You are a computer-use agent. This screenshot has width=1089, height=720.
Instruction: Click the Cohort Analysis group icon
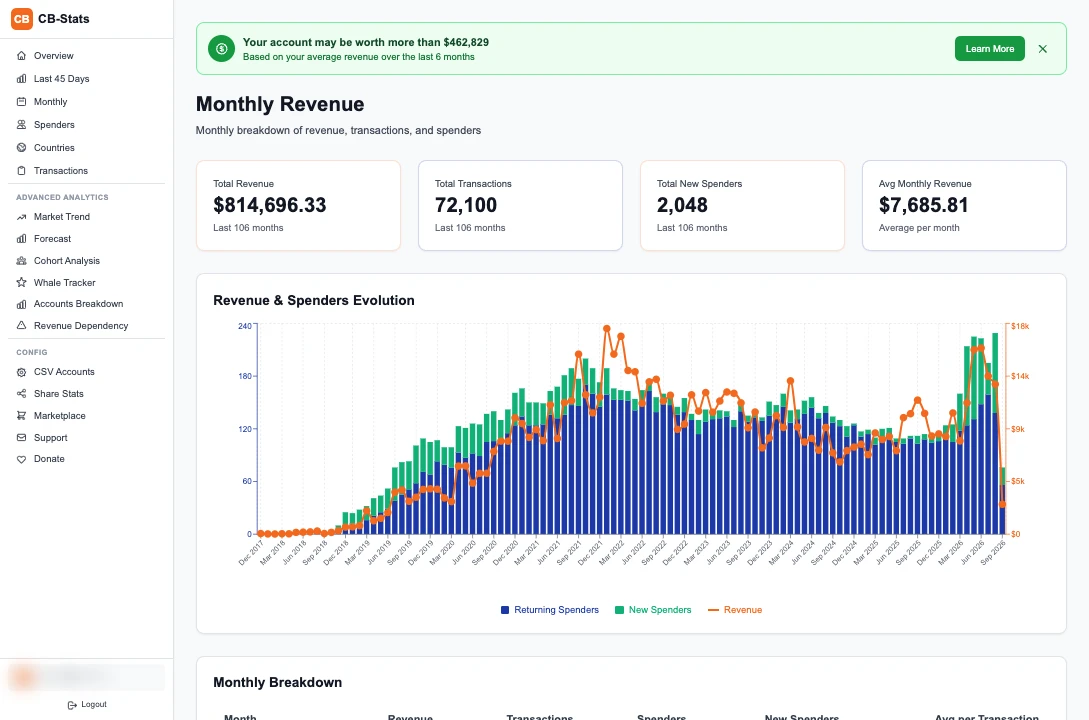[x=22, y=260]
